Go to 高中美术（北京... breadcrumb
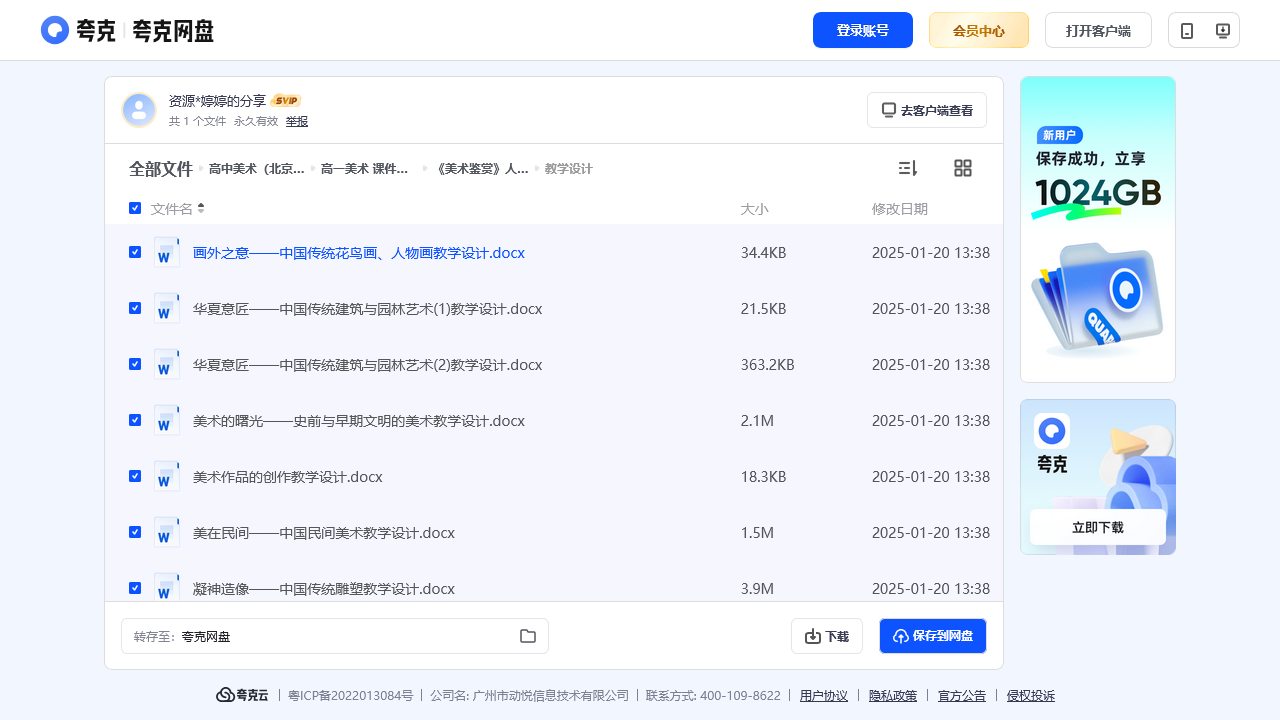Screen dimensions: 1280x720 point(257,169)
